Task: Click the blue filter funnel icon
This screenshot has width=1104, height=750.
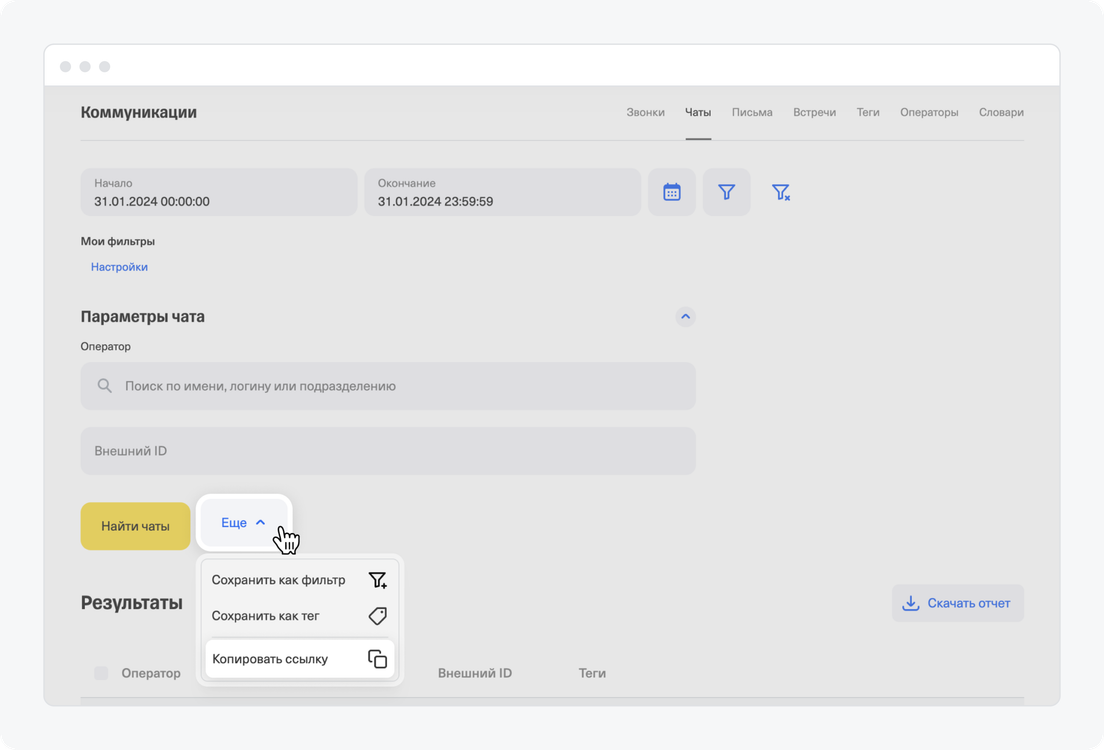Action: [726, 192]
